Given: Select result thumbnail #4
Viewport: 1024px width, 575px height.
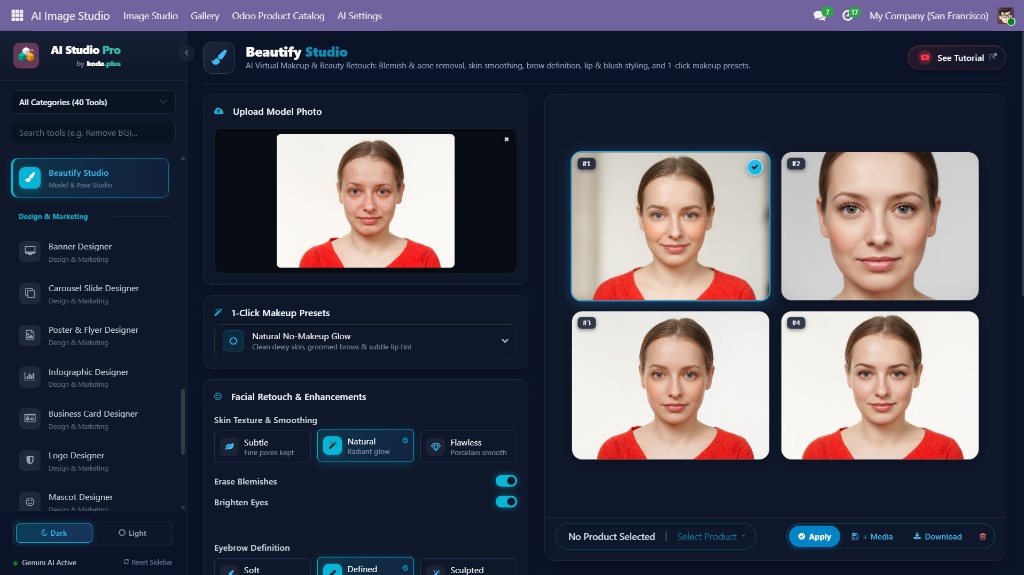Looking at the screenshot, I should pos(880,386).
